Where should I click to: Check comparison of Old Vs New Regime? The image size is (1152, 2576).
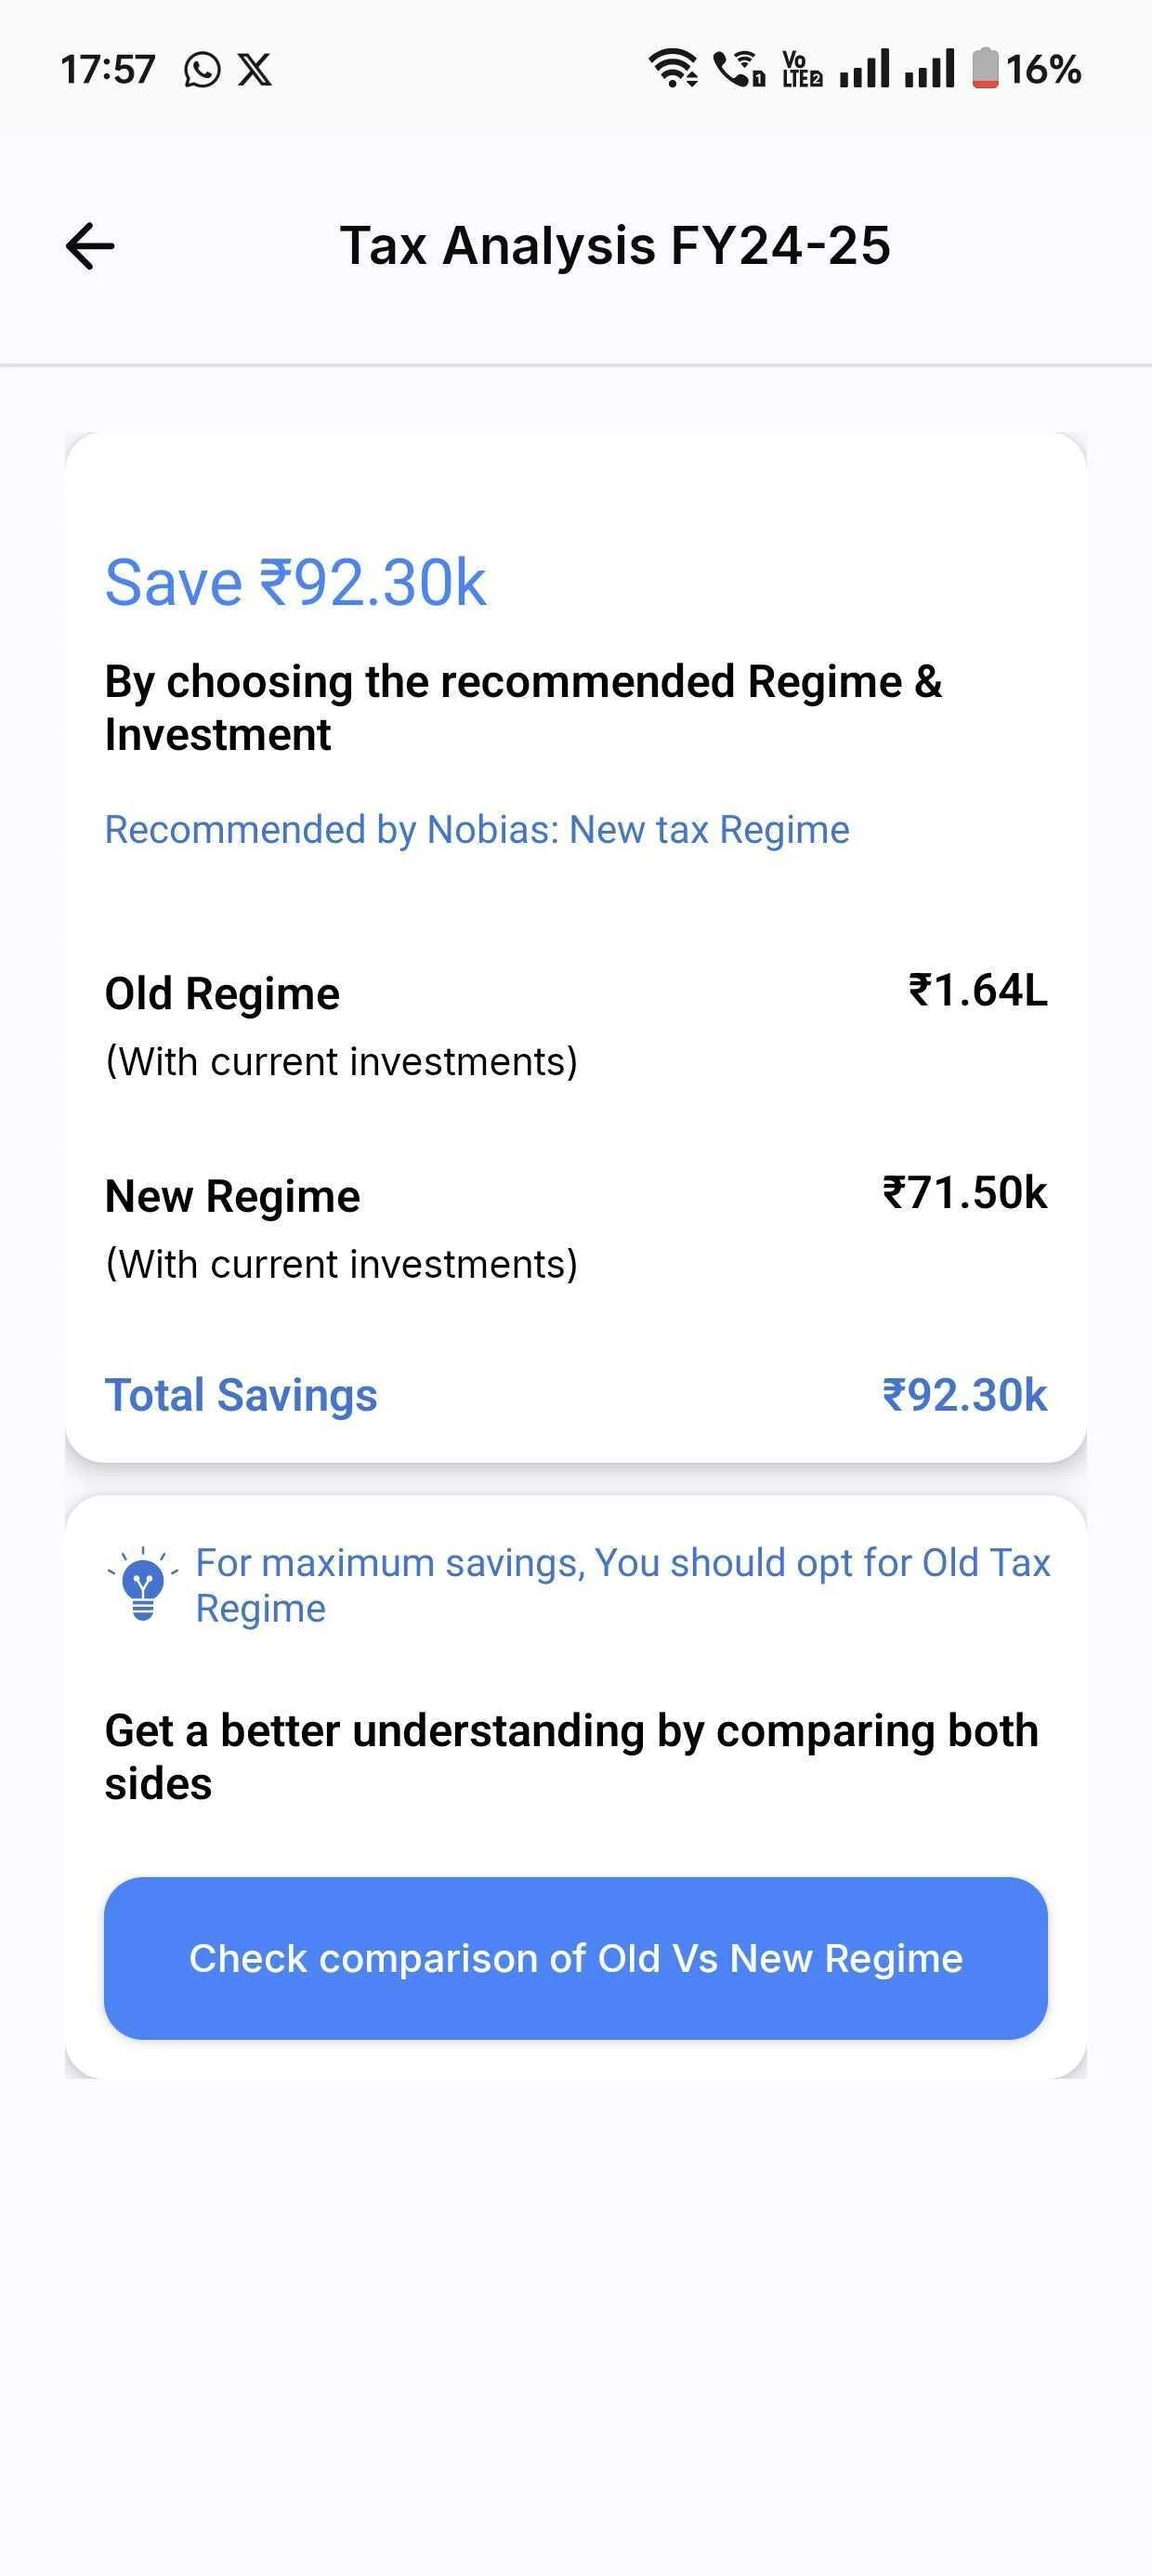coord(576,1958)
